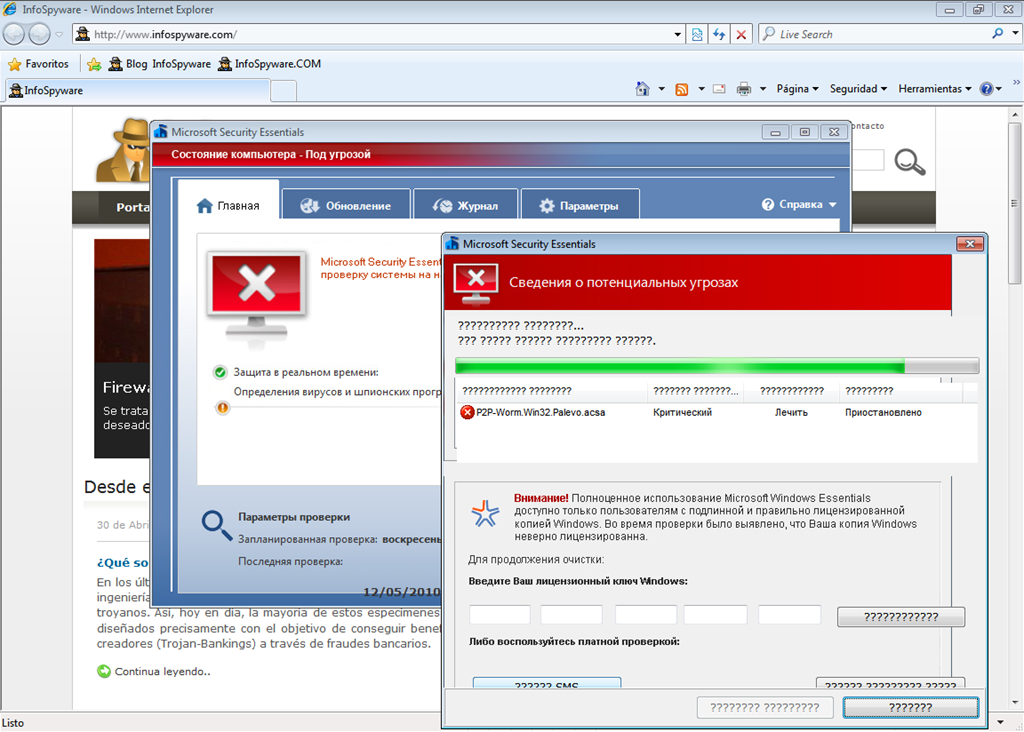
Task: Click the scan parameters magnifier icon
Action: point(216,525)
